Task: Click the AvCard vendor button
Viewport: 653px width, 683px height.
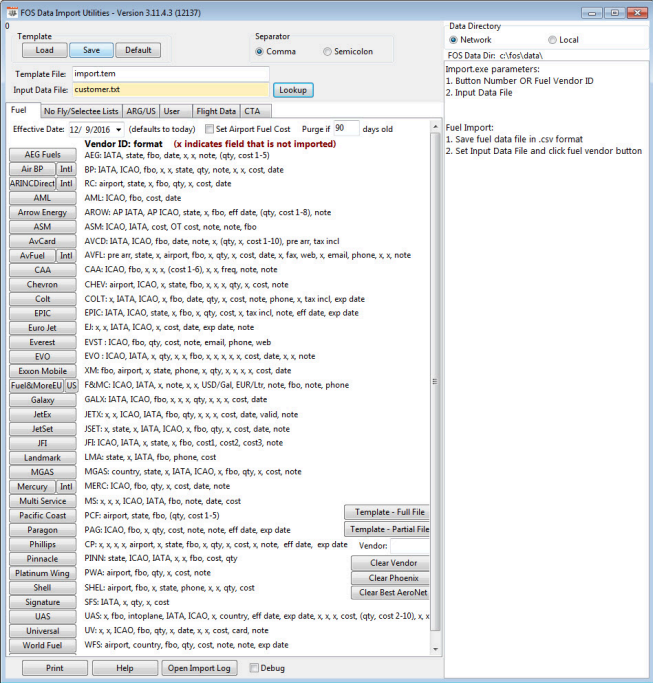Action: (x=43, y=241)
